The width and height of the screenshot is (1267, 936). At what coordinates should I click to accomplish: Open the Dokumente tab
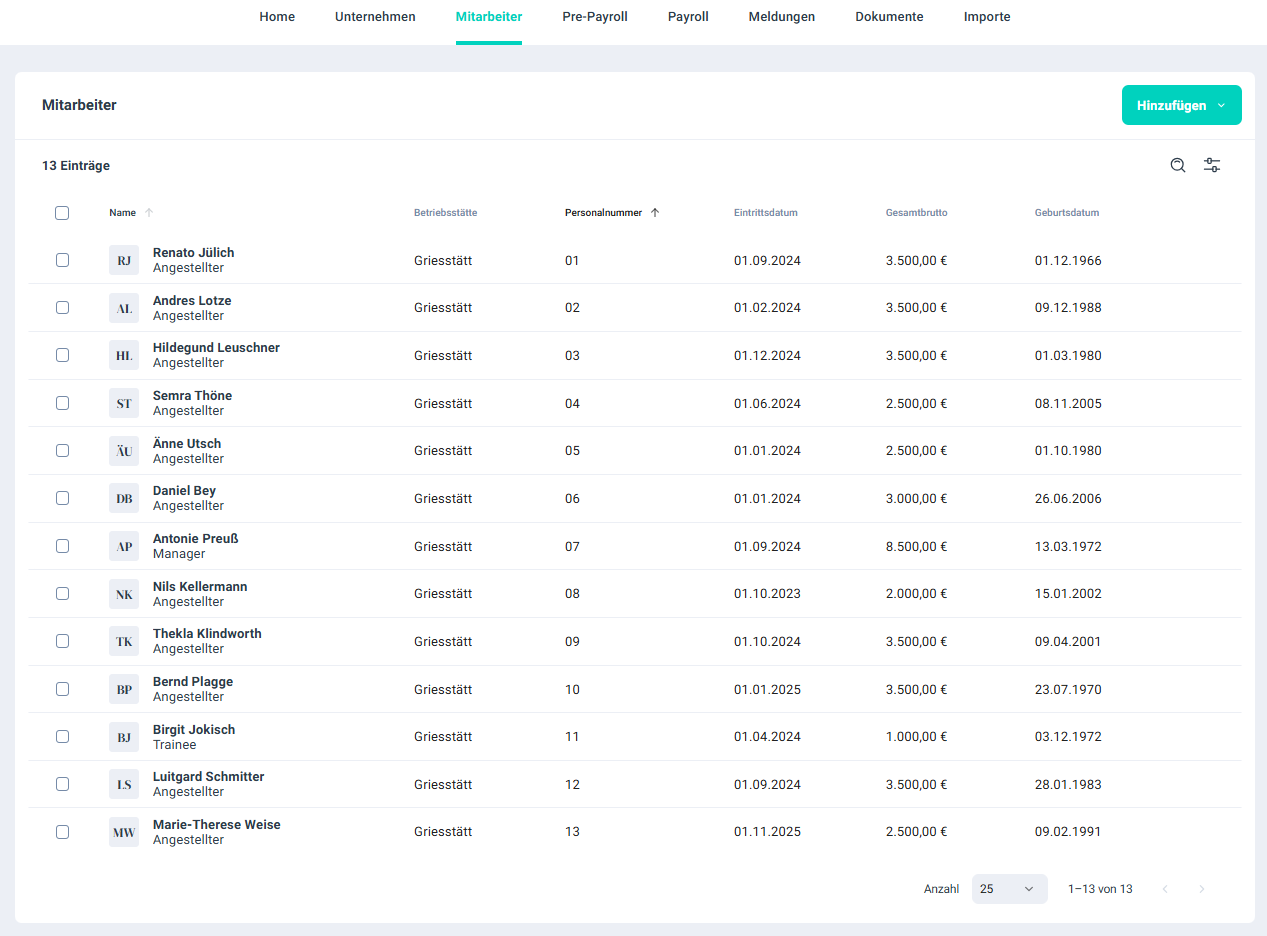pos(889,17)
